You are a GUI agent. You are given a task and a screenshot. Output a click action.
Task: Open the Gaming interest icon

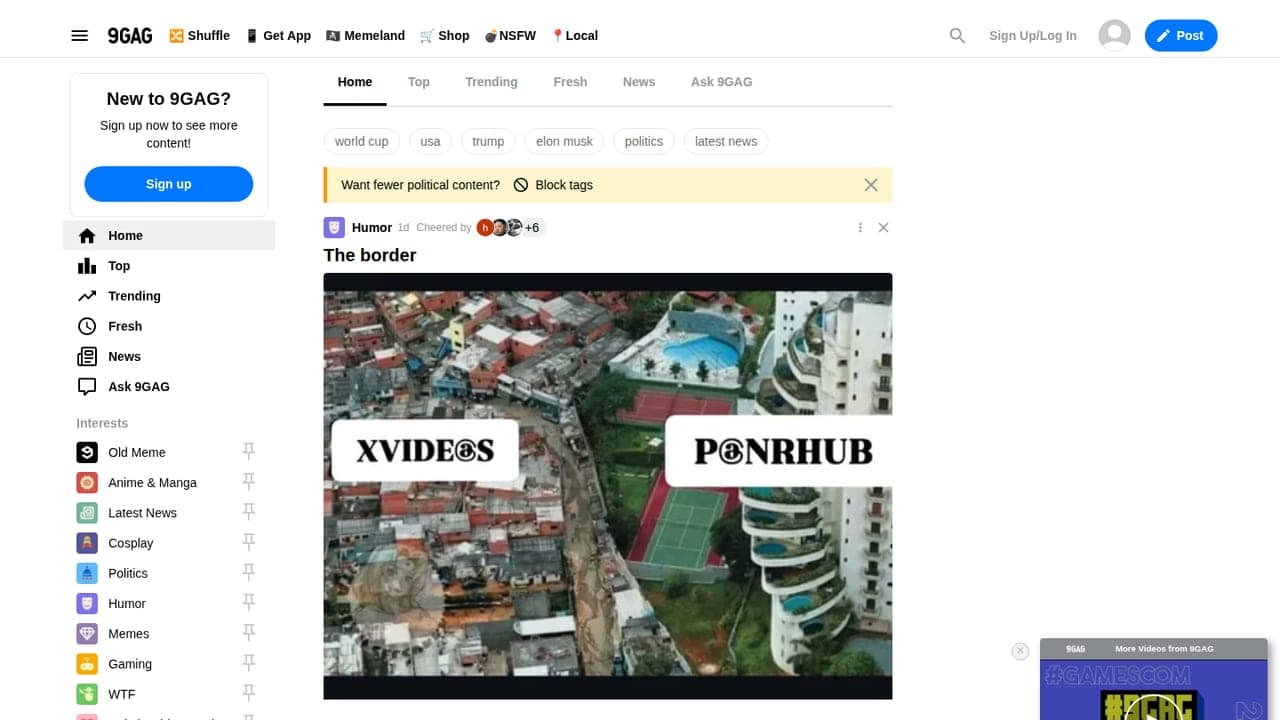(x=87, y=664)
